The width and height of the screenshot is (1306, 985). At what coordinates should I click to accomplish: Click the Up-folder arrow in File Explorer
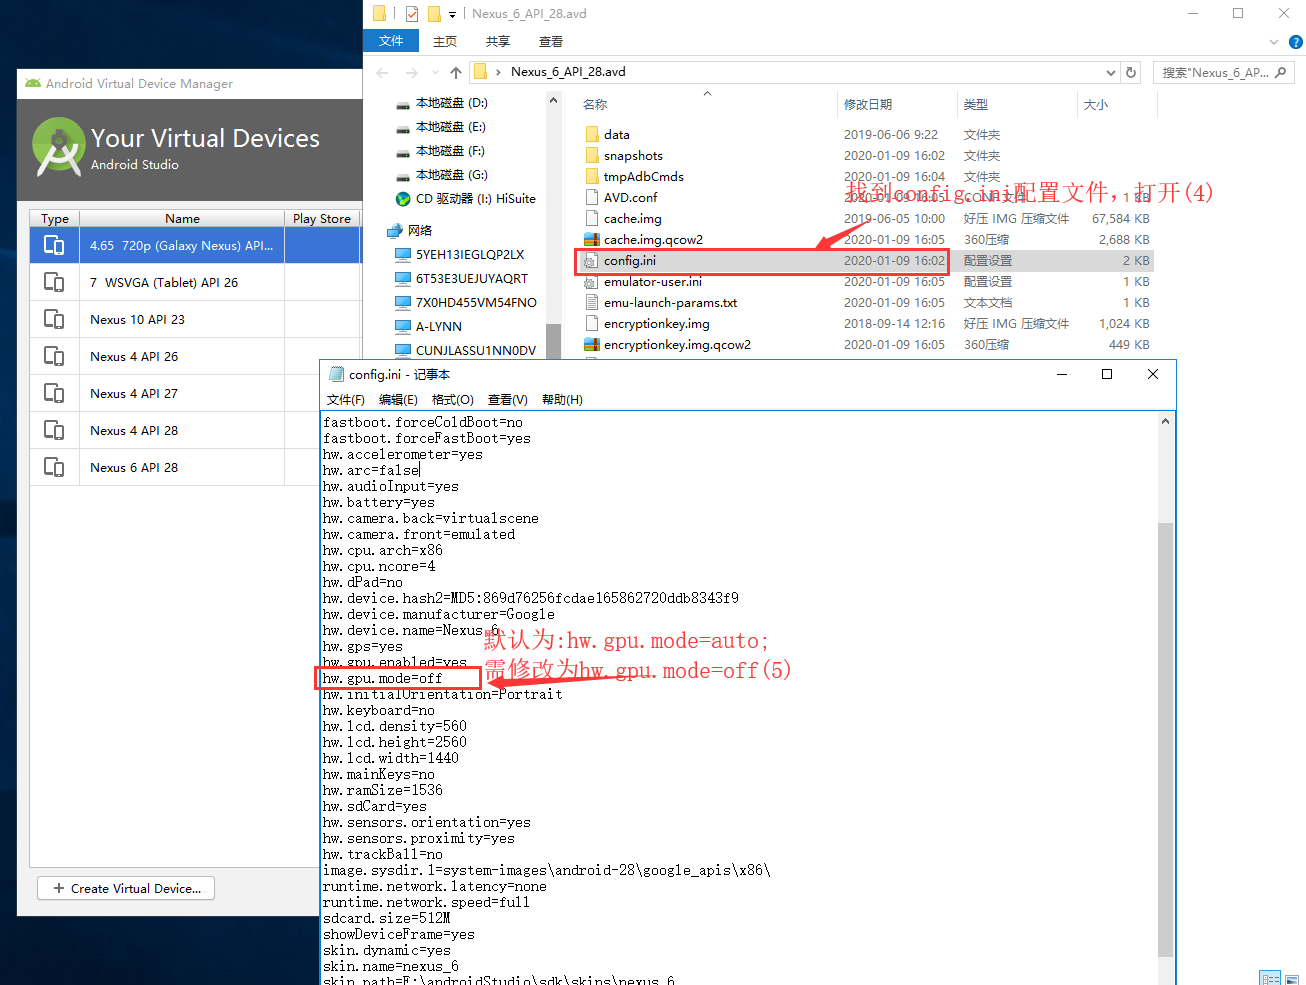(x=456, y=72)
